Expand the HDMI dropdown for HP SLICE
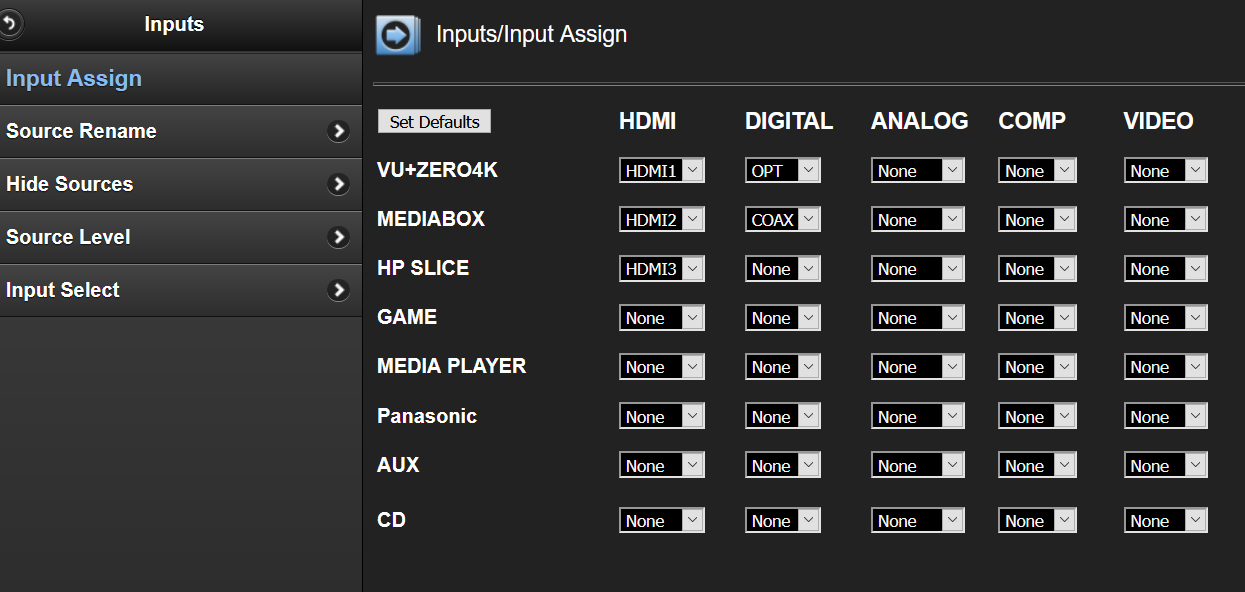This screenshot has width=1245, height=592. pos(661,269)
